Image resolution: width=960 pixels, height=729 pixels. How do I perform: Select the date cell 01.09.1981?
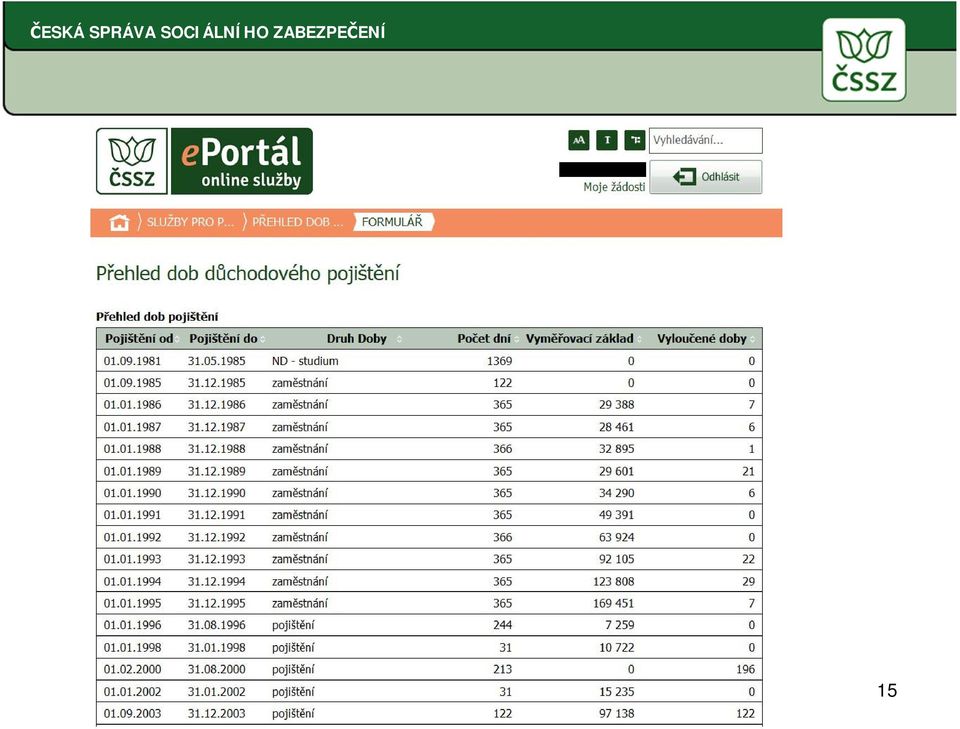[132, 361]
